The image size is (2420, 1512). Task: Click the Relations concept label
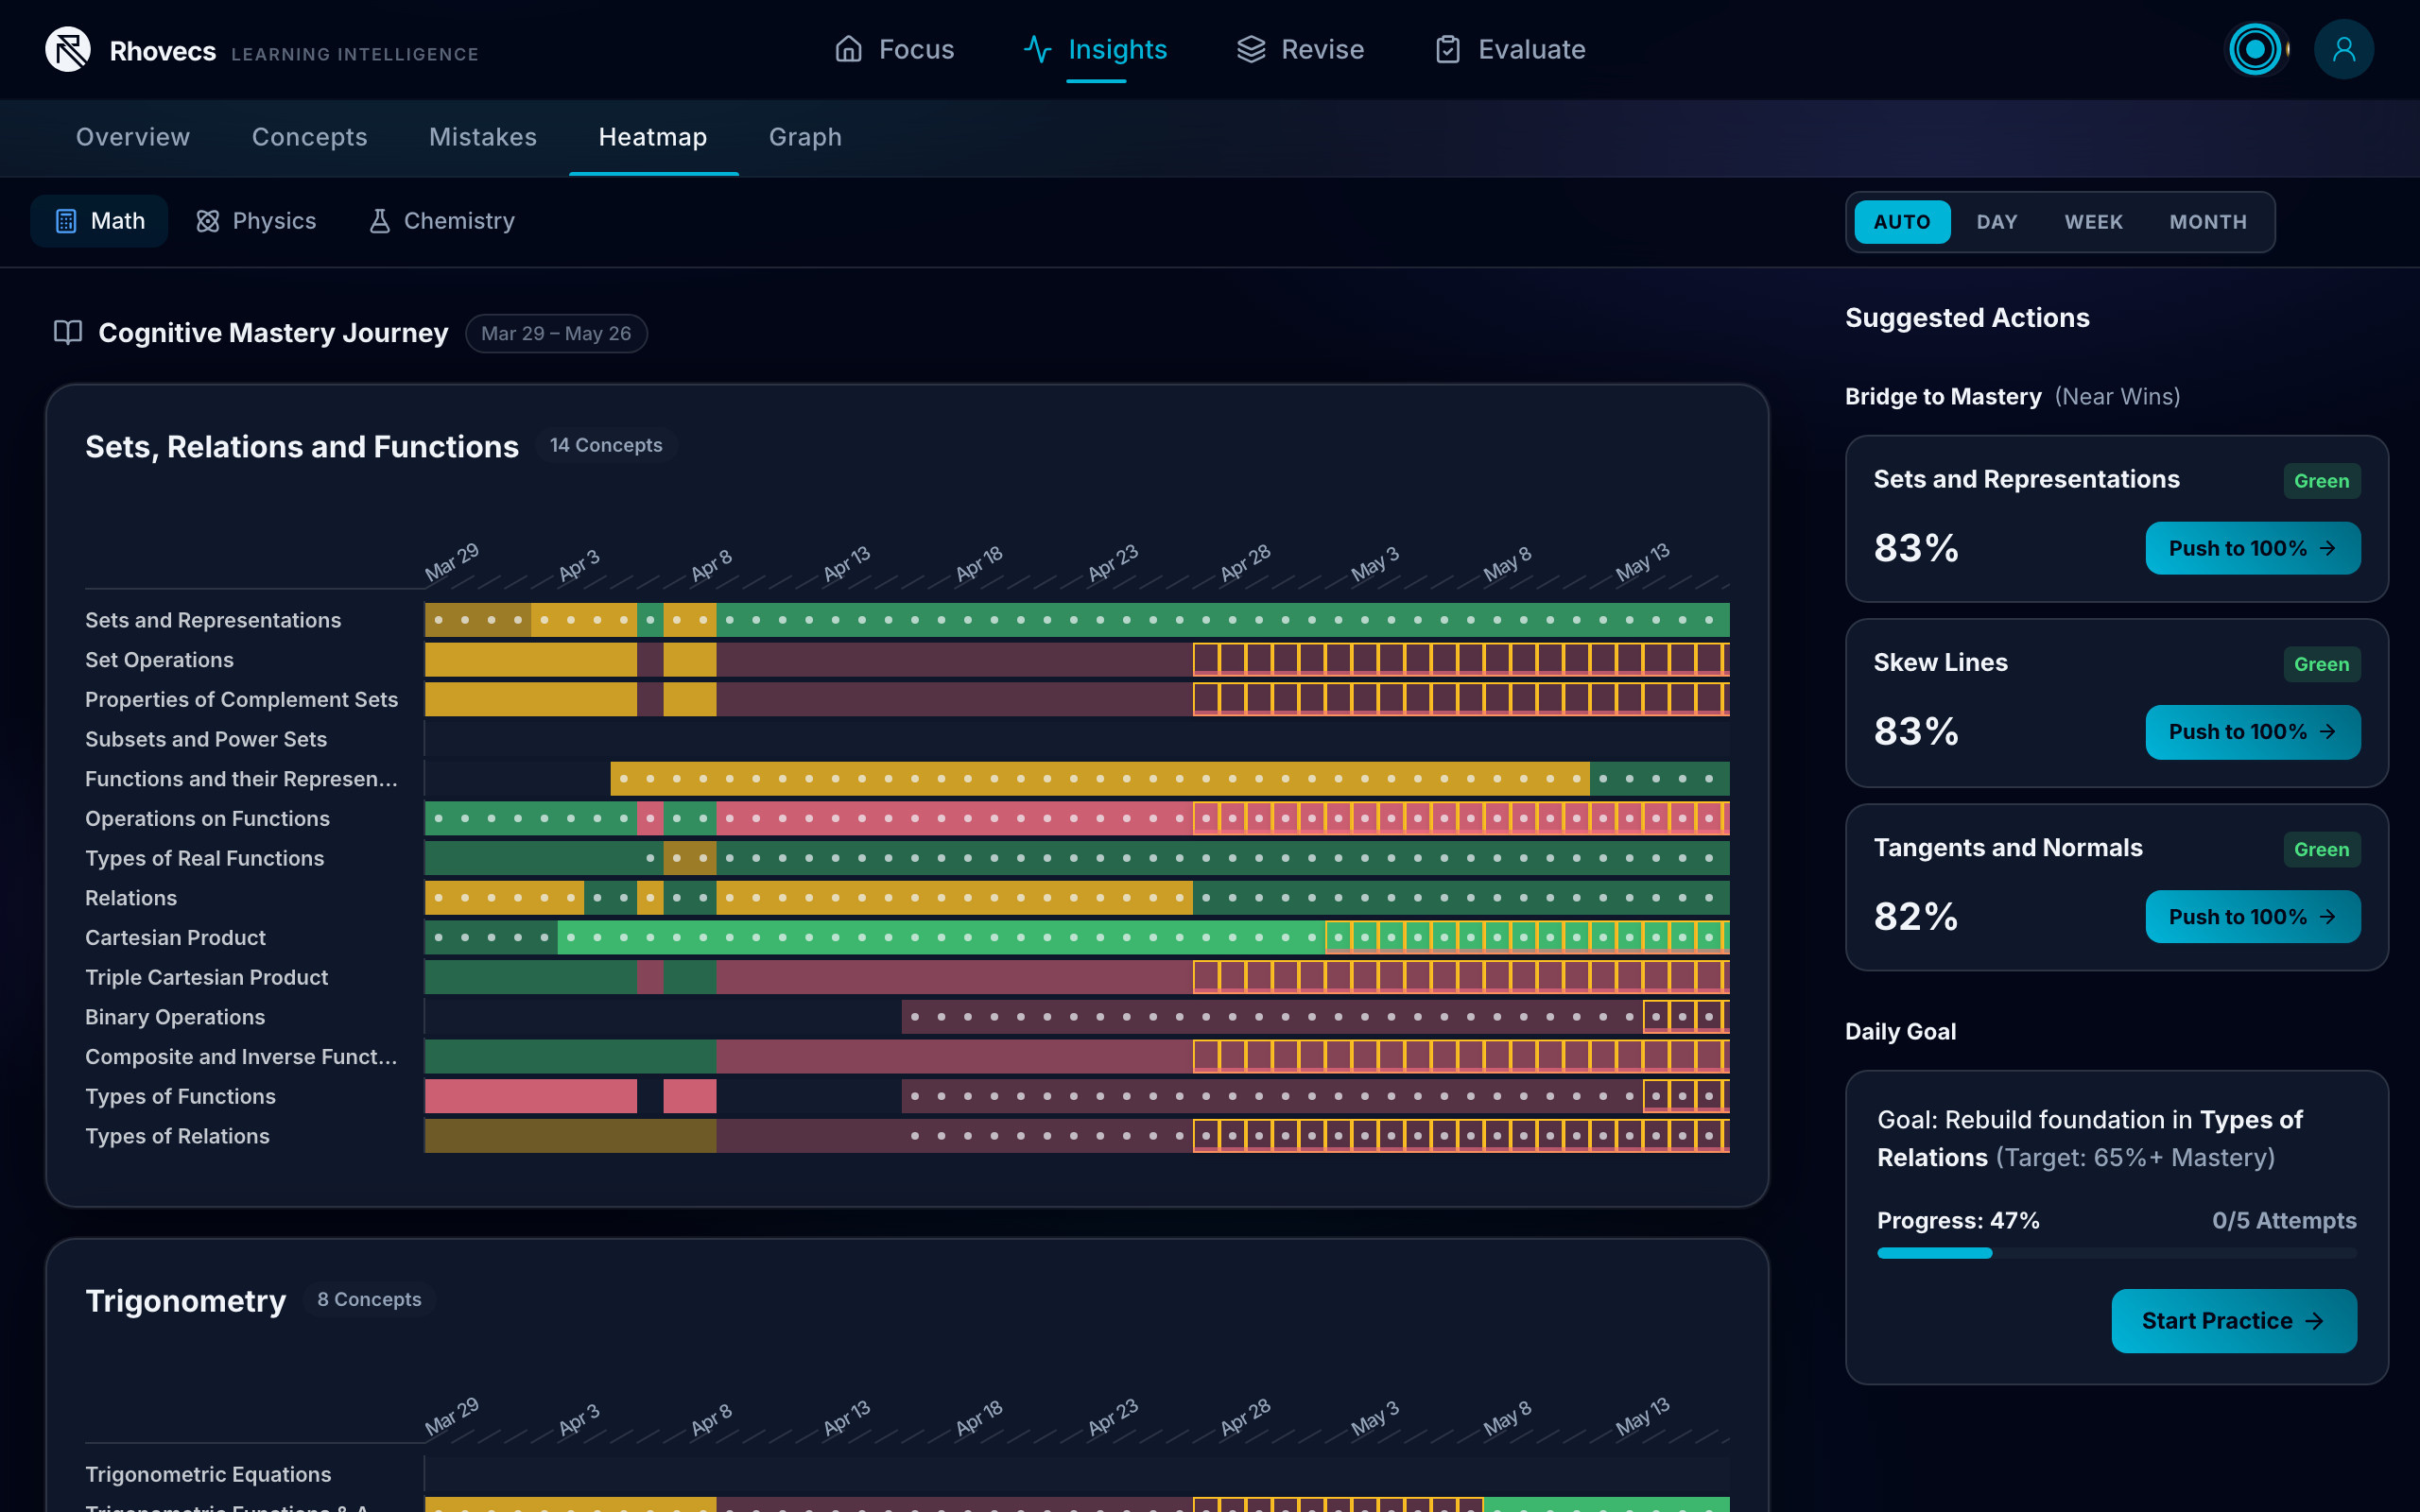tap(131, 898)
